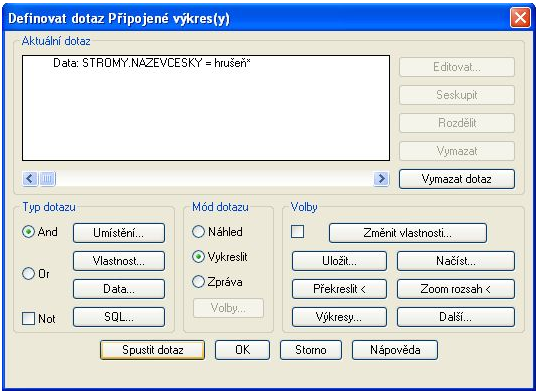Open the SQL query dialog
The height and width of the screenshot is (392, 538).
(119, 317)
